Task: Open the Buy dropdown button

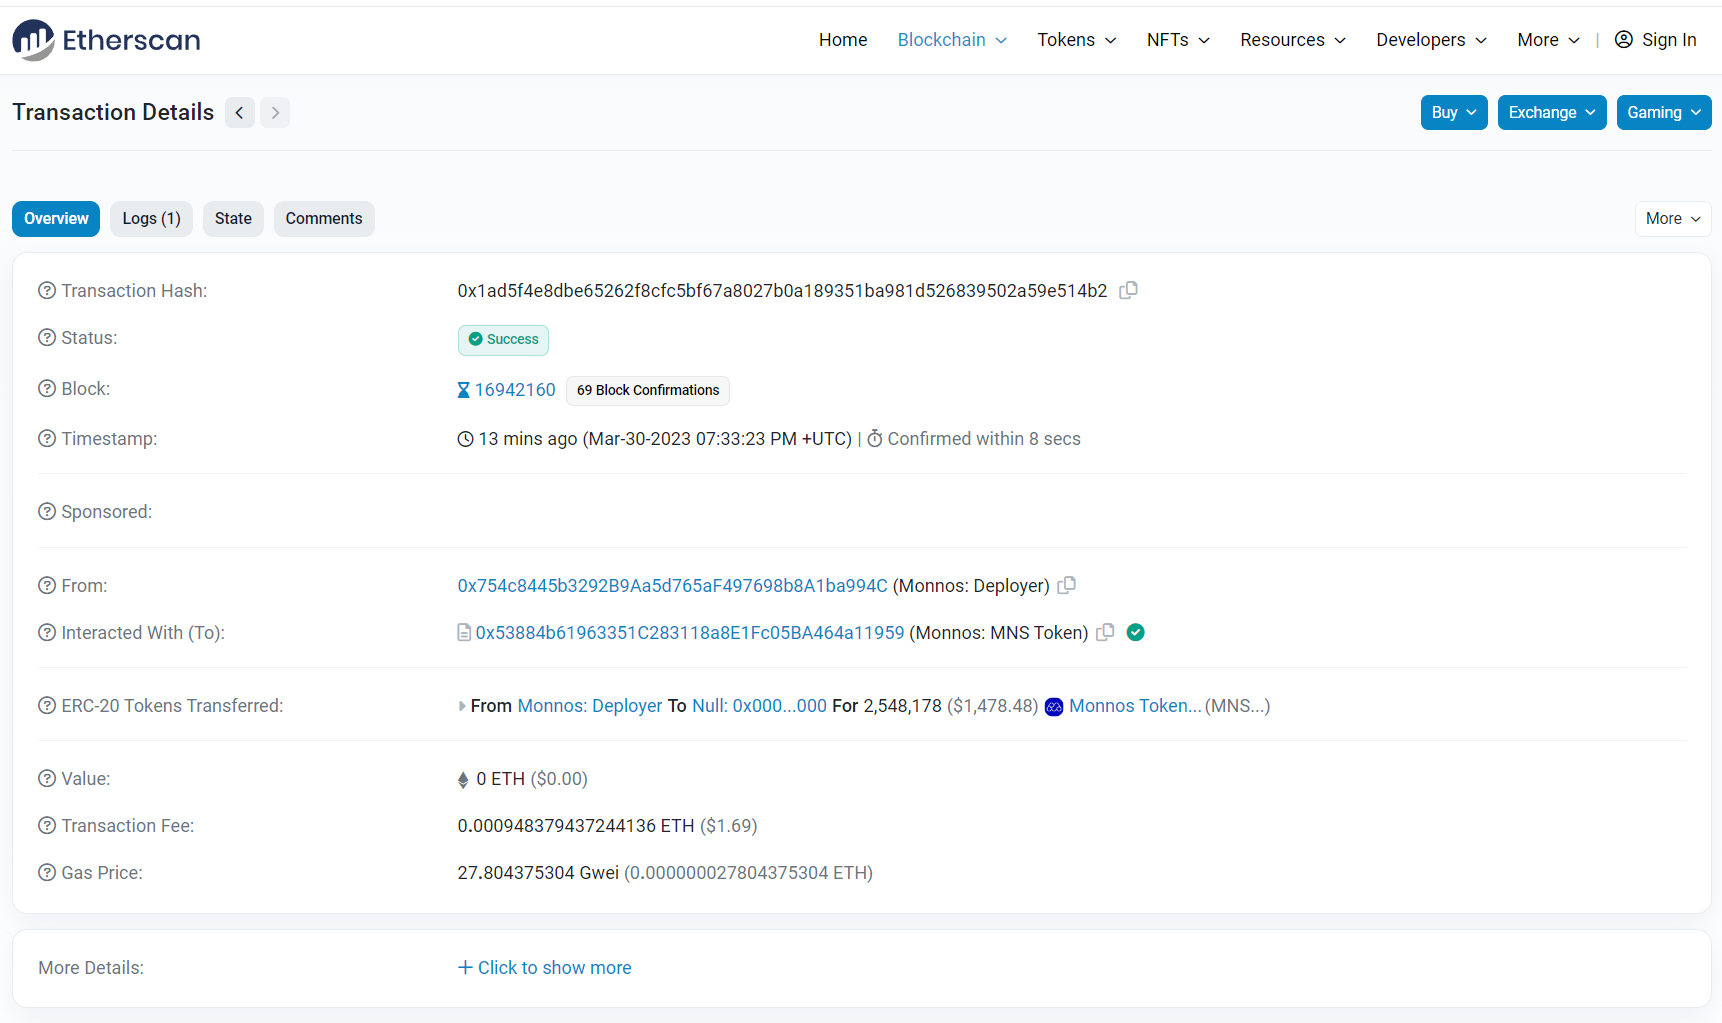Action: tap(1454, 112)
